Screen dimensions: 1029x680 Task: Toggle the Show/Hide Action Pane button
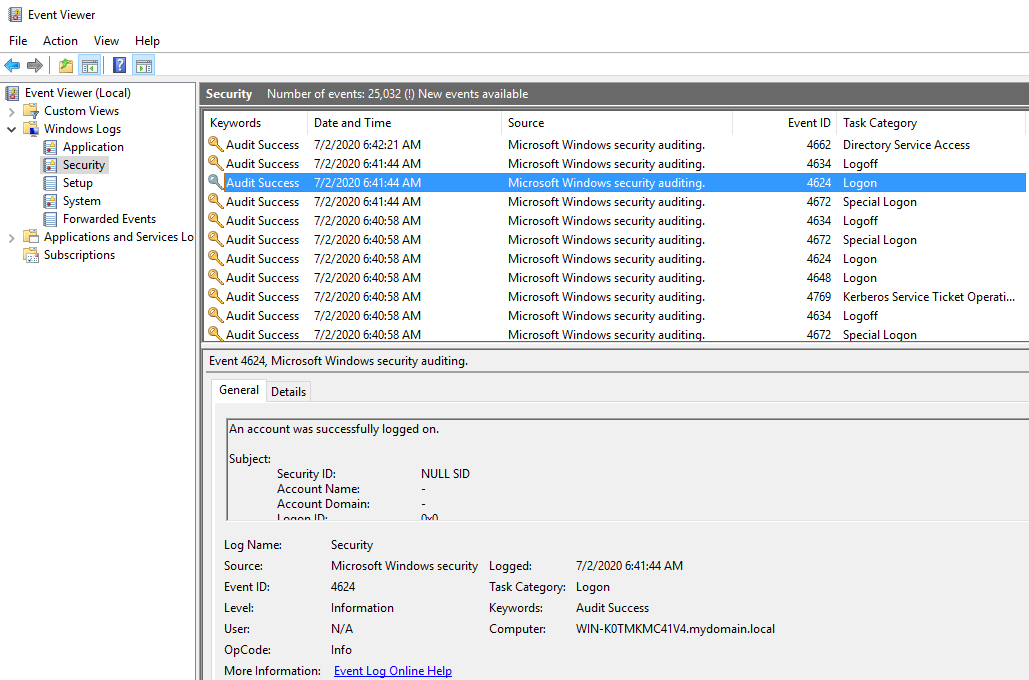[143, 66]
